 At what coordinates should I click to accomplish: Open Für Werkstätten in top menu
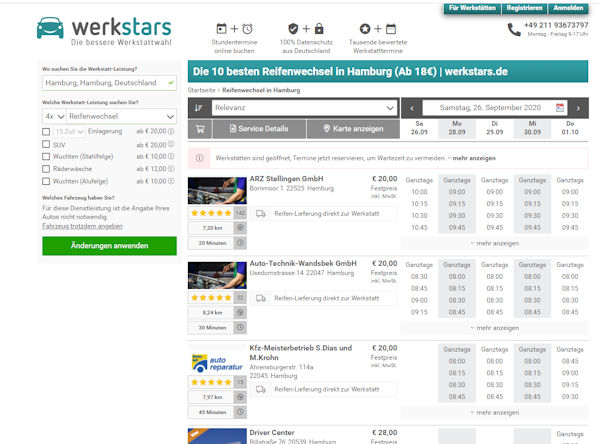(x=472, y=8)
